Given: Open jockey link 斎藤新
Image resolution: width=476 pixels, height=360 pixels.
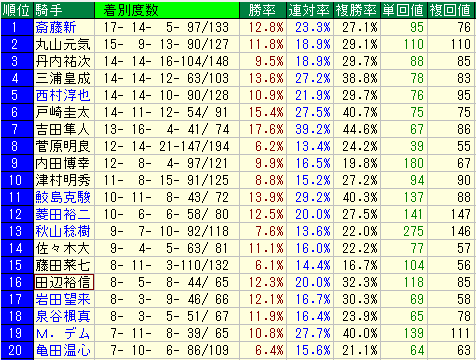Looking at the screenshot, I should [56, 27].
